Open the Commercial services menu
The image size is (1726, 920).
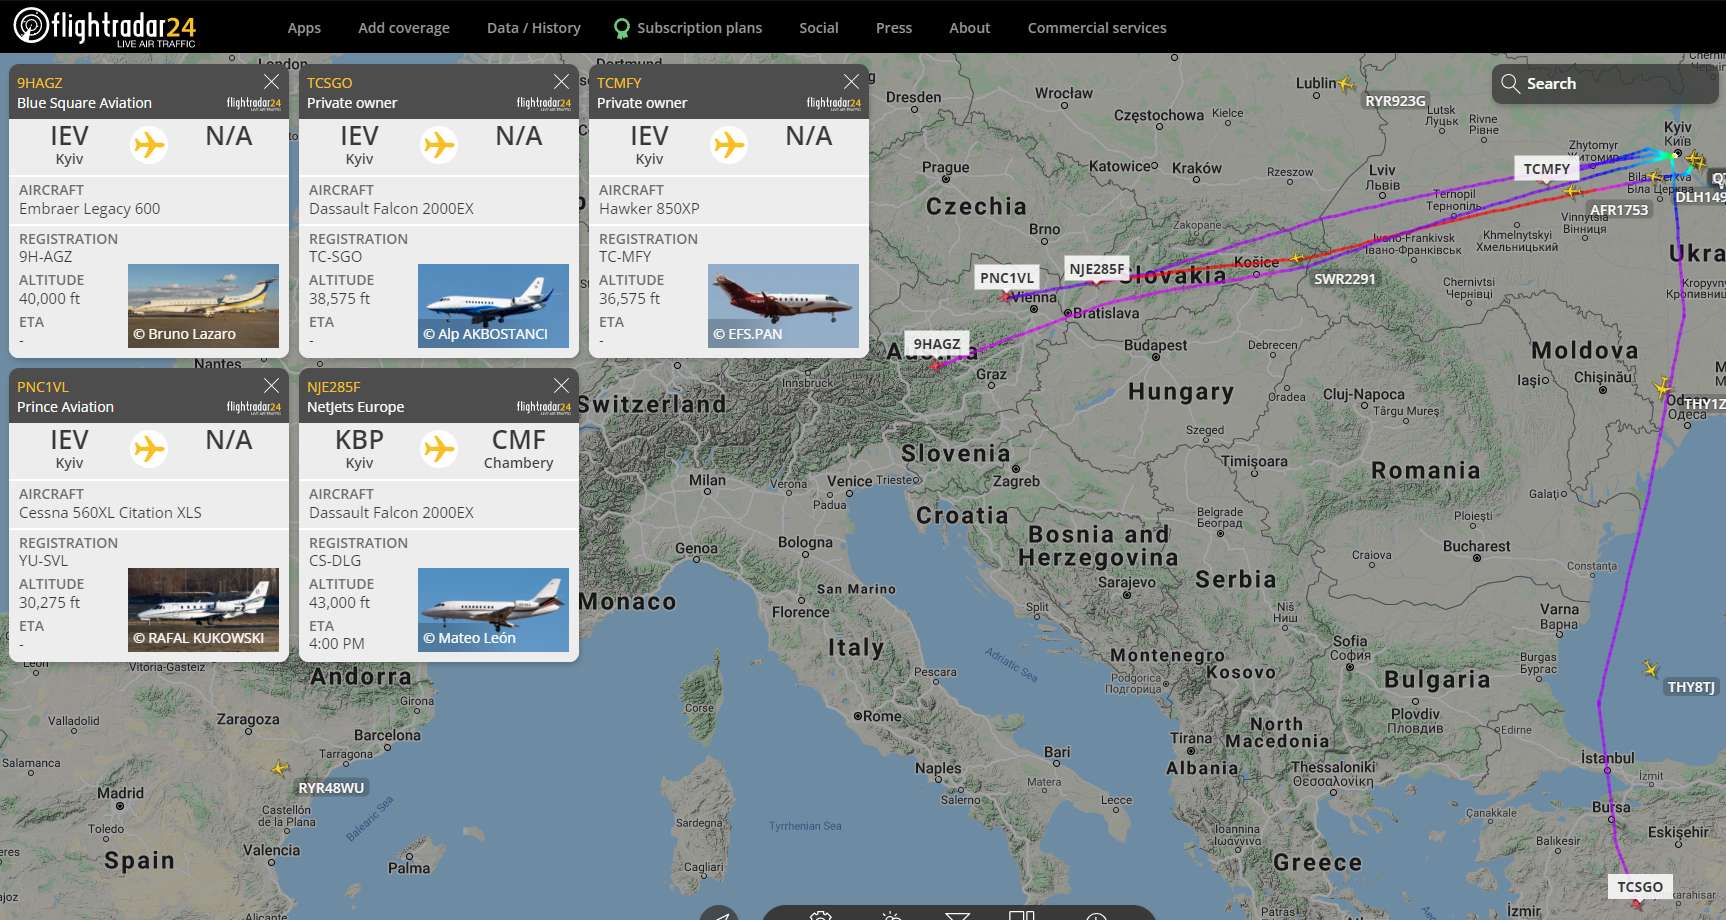coord(1097,28)
